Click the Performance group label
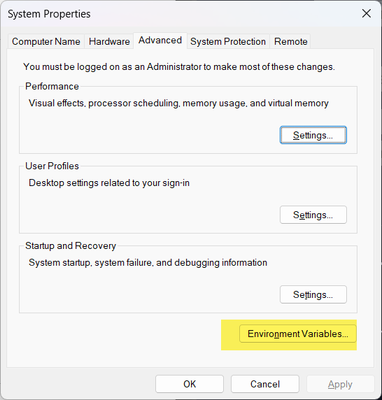Viewport: 382px width, 400px height. coord(52,86)
